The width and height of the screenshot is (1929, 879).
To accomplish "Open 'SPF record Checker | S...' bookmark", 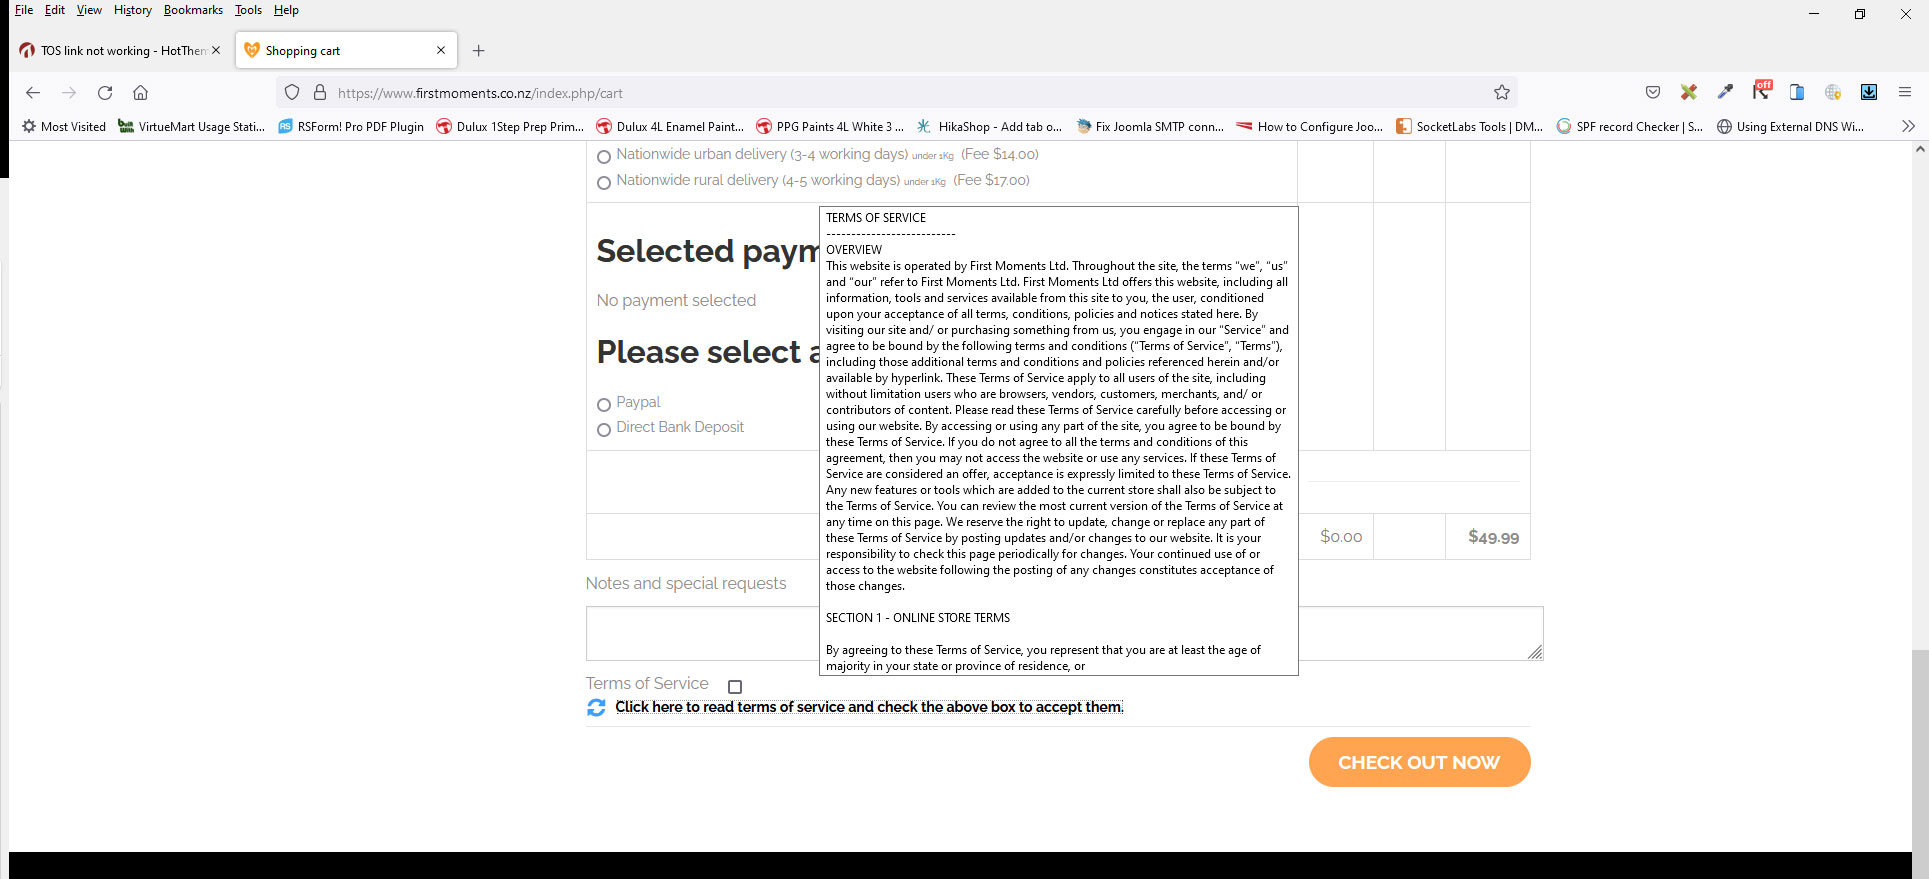I will 1630,127.
